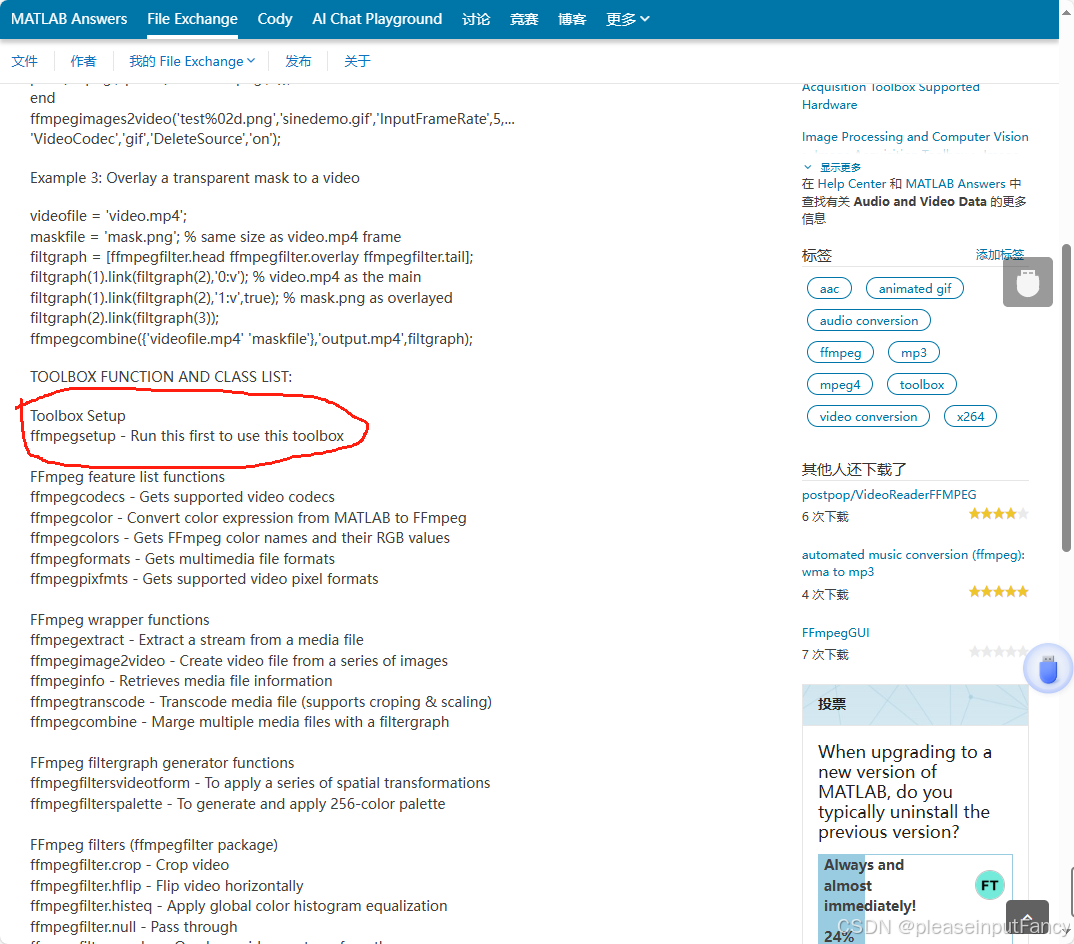This screenshot has width=1074, height=944.
Task: Click the star rating for FFmpegGUI
Action: [x=998, y=651]
